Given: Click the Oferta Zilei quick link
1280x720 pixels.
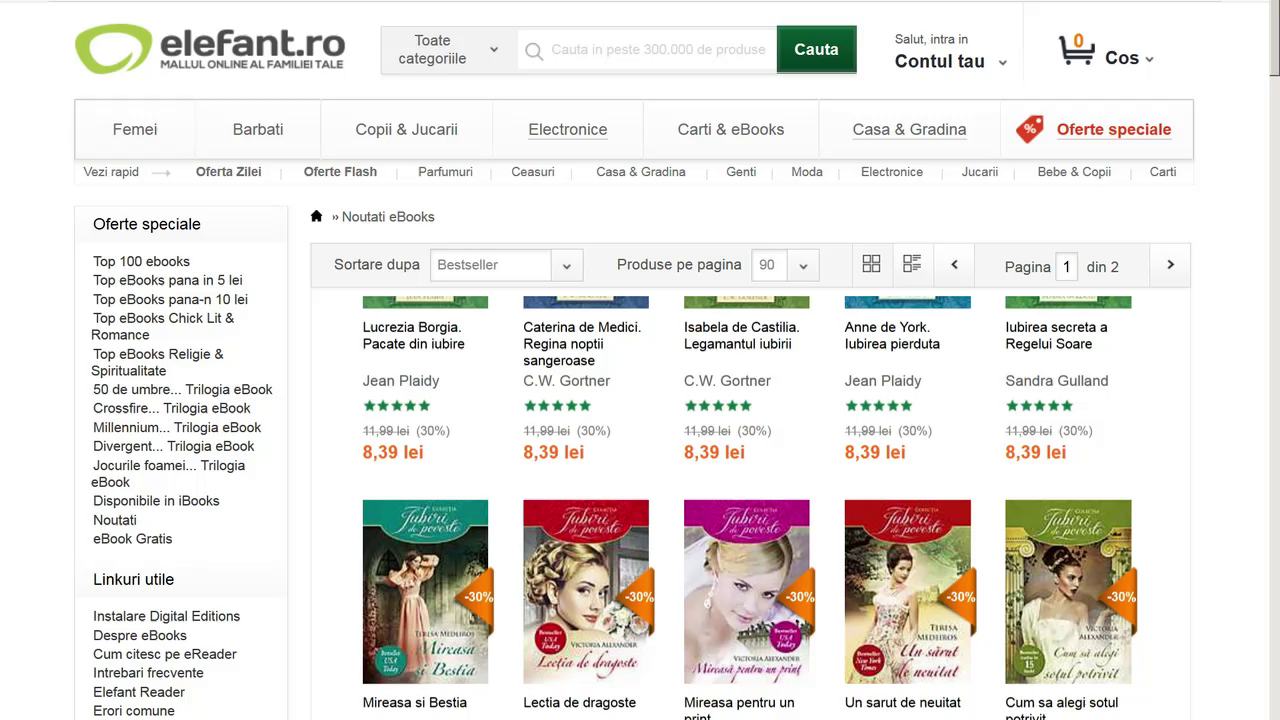Looking at the screenshot, I should click(228, 172).
